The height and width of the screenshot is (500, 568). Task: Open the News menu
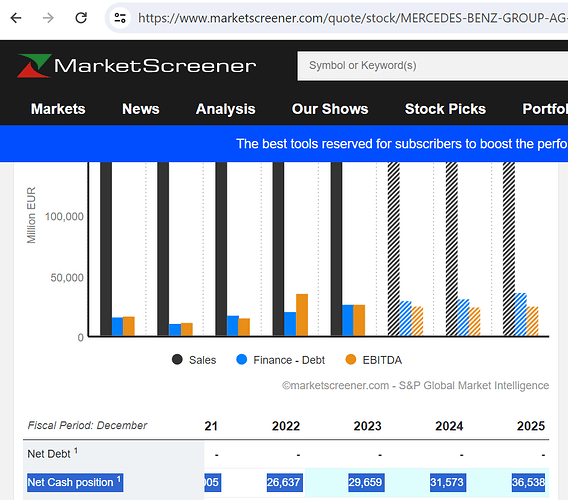tap(141, 109)
